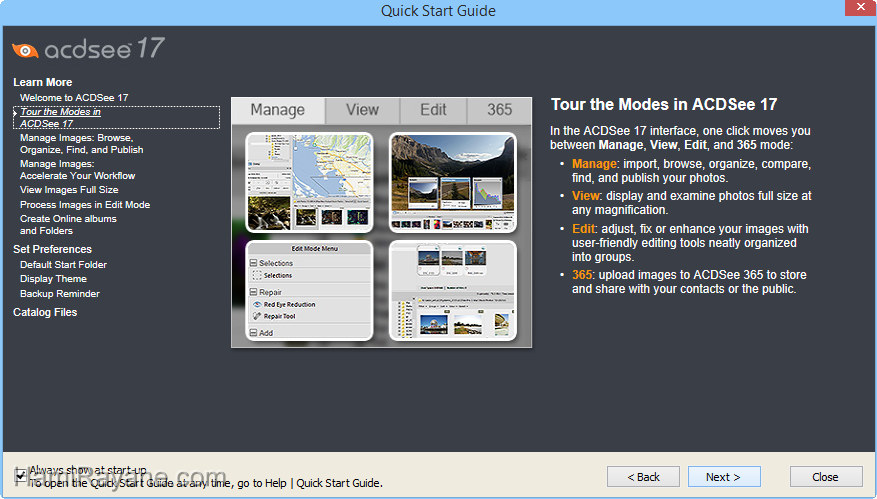Image resolution: width=877 pixels, height=499 pixels.
Task: Open Welcome to ACDSee 17 topic
Action: pos(74,97)
